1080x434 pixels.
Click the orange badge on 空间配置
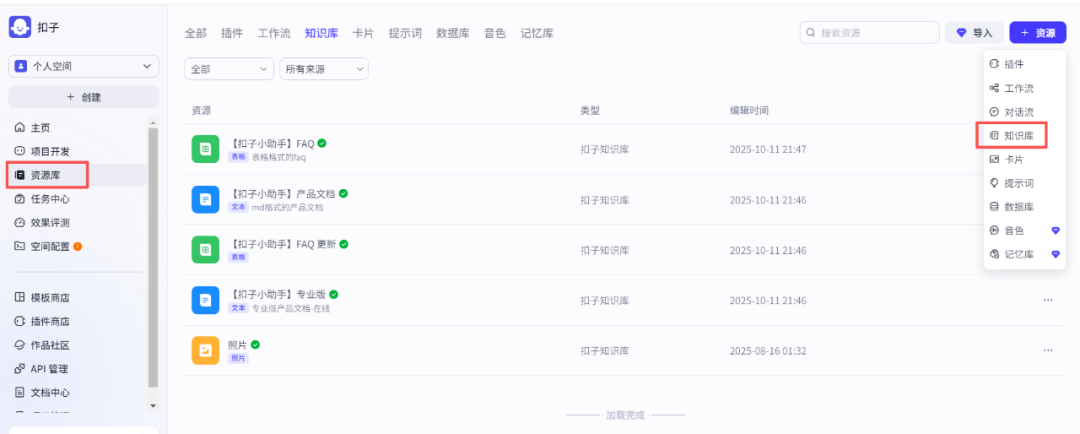coord(78,246)
